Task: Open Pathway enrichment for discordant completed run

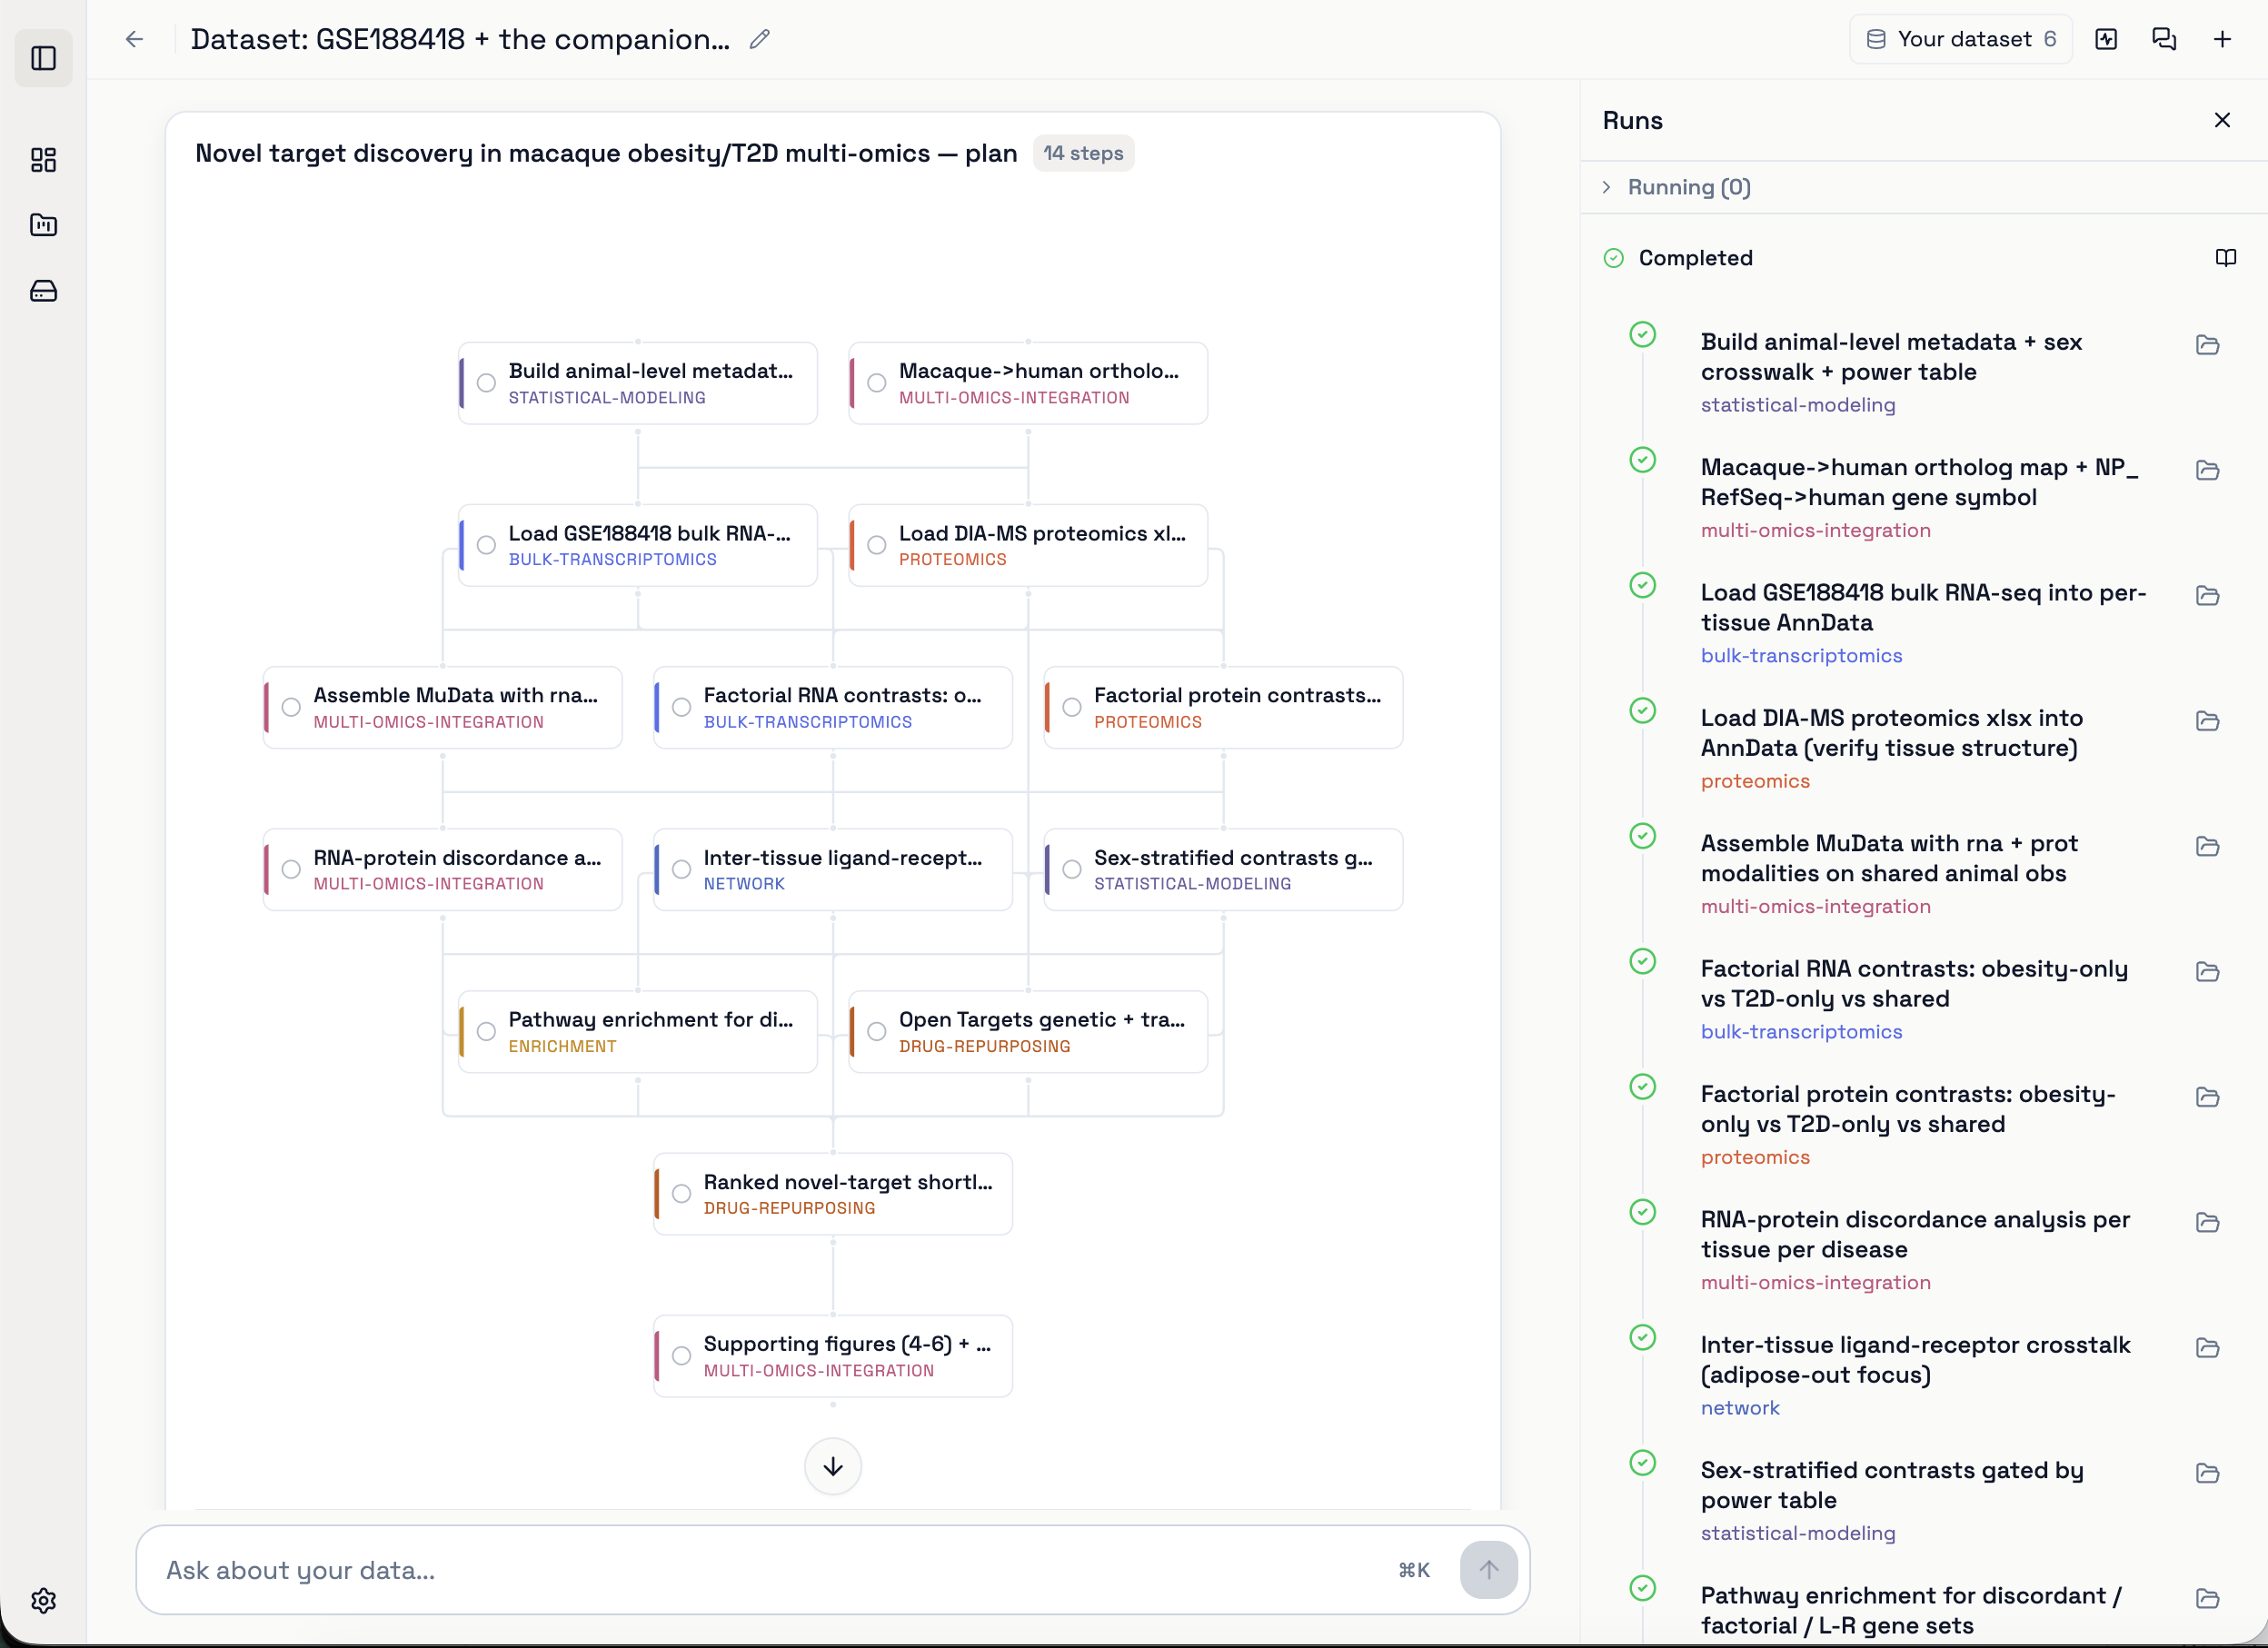Action: coord(1911,1609)
